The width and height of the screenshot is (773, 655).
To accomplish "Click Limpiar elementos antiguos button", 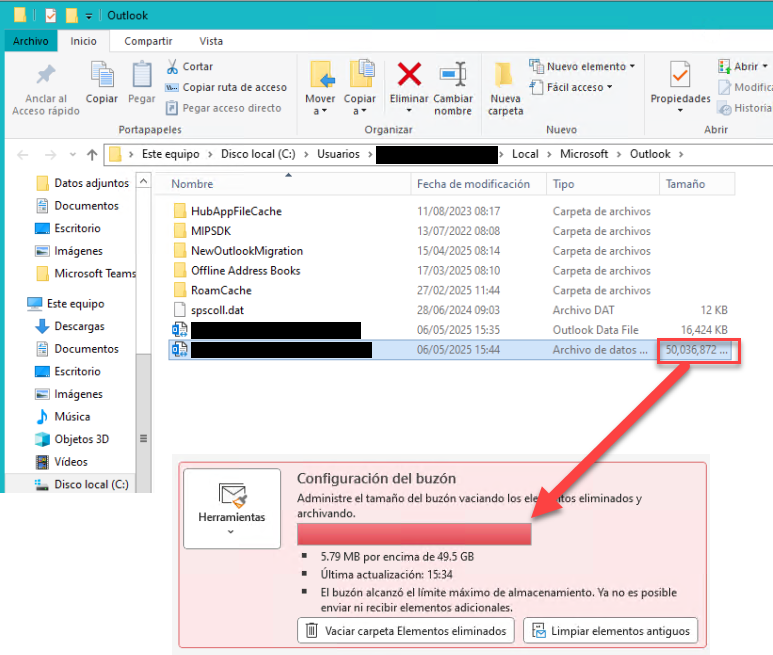I will pos(611,630).
